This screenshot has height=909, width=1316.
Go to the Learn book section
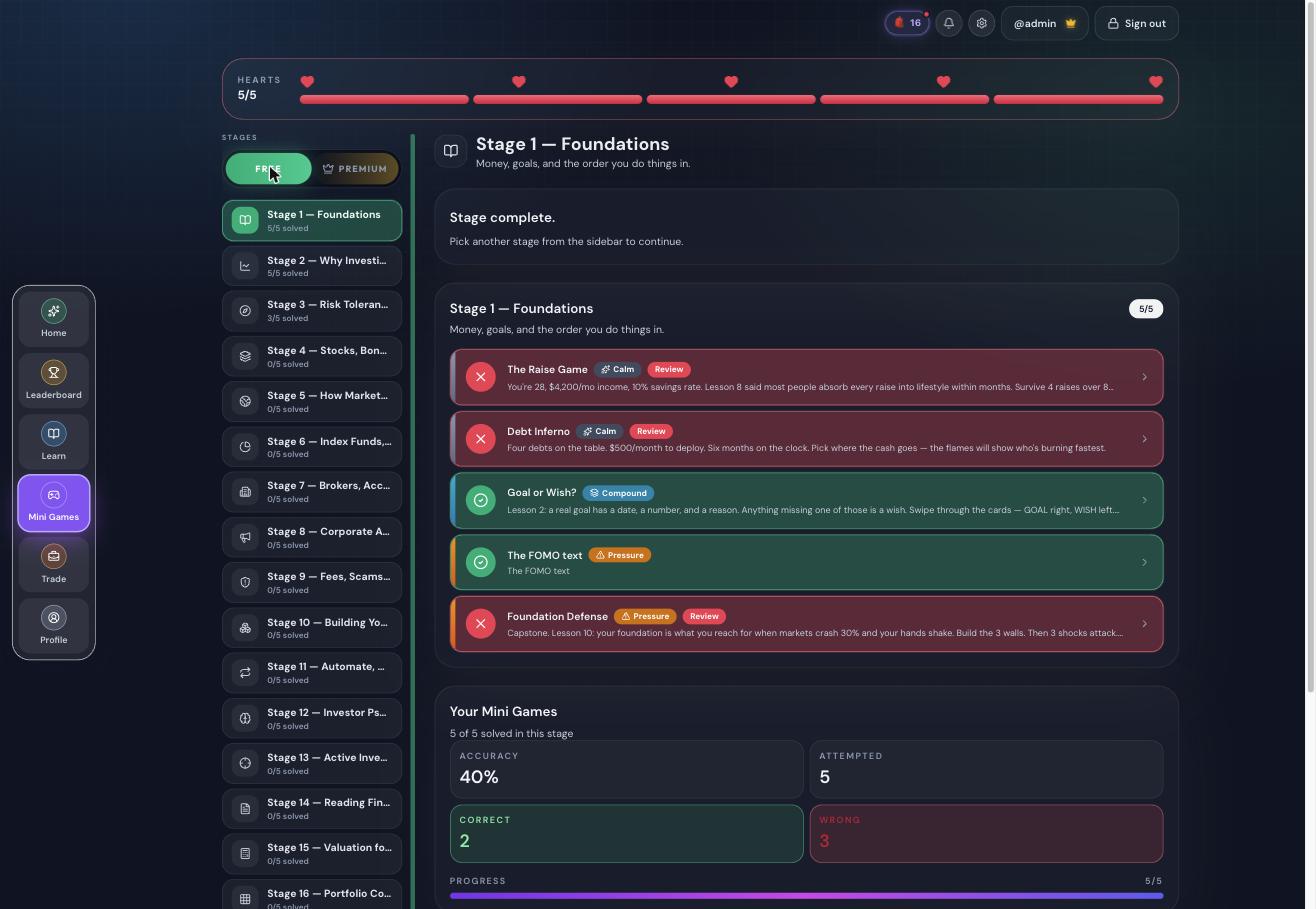coord(54,441)
